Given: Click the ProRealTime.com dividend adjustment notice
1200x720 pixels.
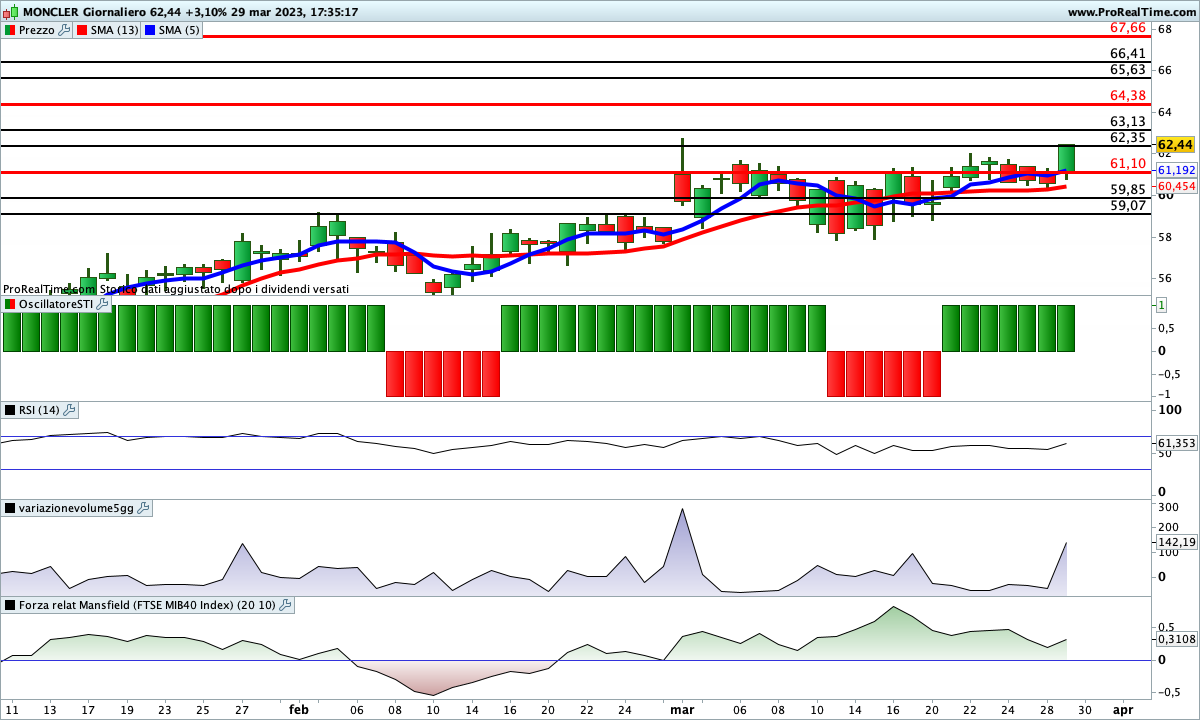Looking at the screenshot, I should click(x=176, y=289).
